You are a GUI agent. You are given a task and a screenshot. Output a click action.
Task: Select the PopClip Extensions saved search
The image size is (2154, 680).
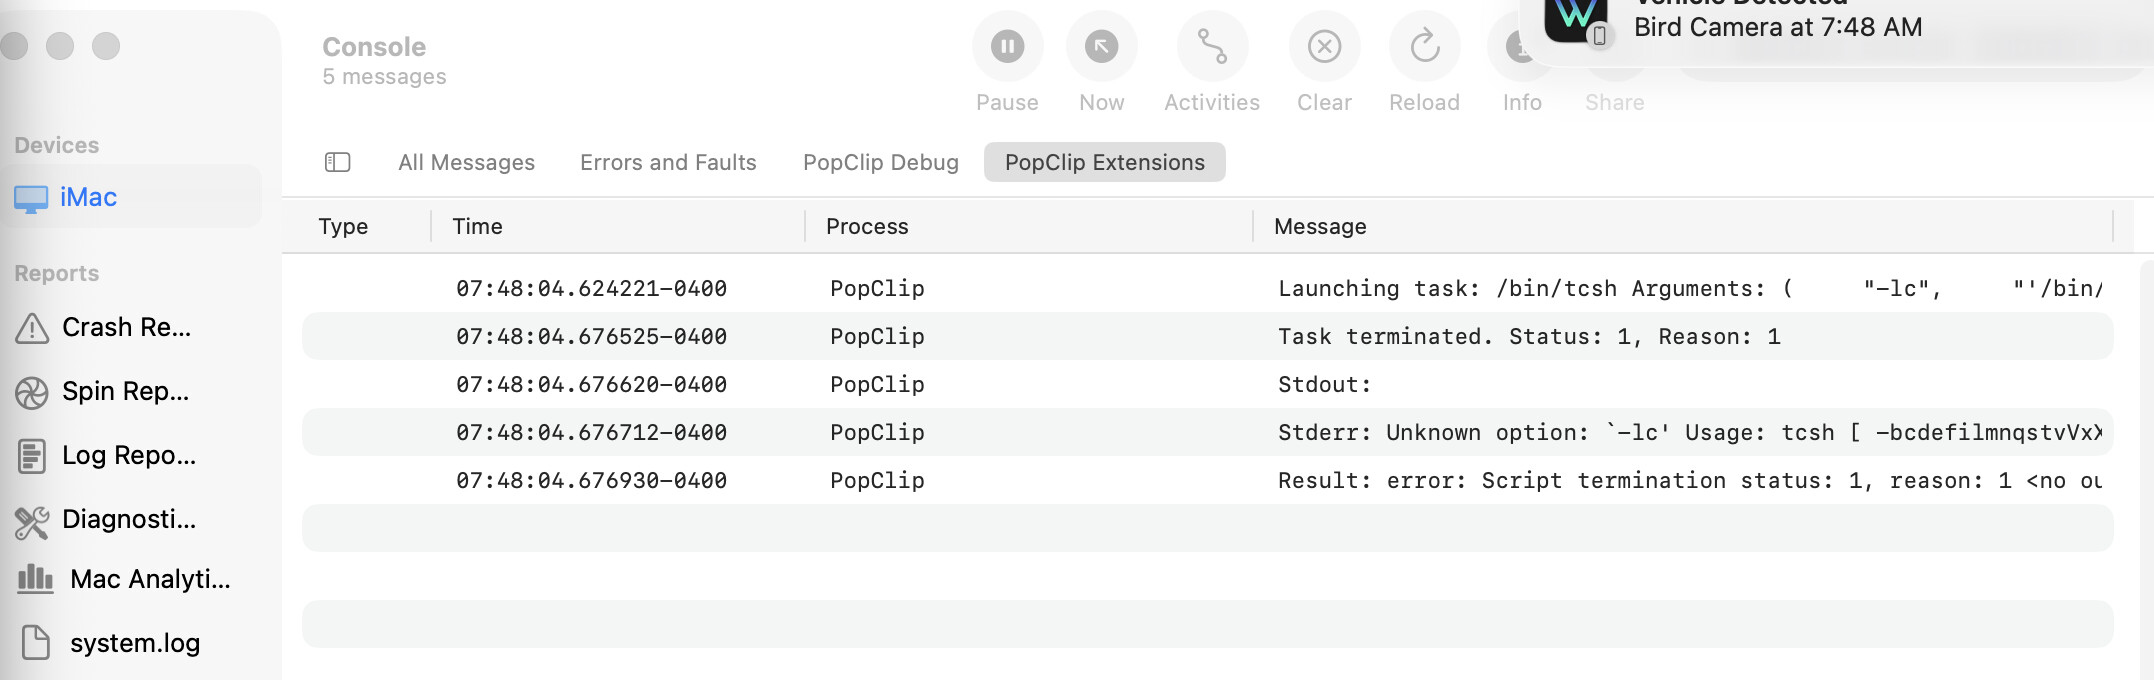point(1104,162)
